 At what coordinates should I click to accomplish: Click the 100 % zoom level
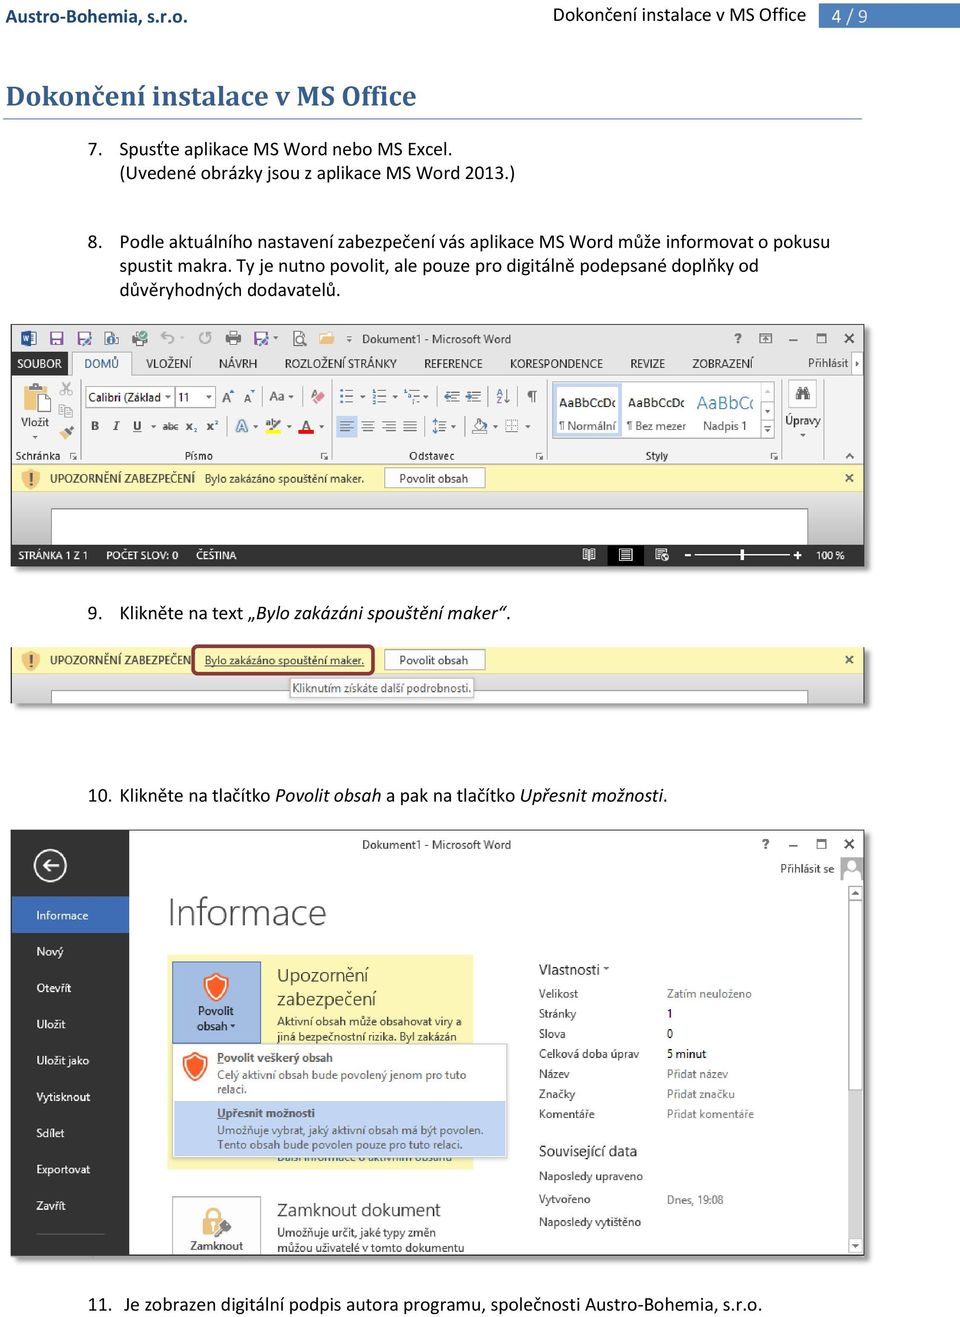[x=830, y=555]
